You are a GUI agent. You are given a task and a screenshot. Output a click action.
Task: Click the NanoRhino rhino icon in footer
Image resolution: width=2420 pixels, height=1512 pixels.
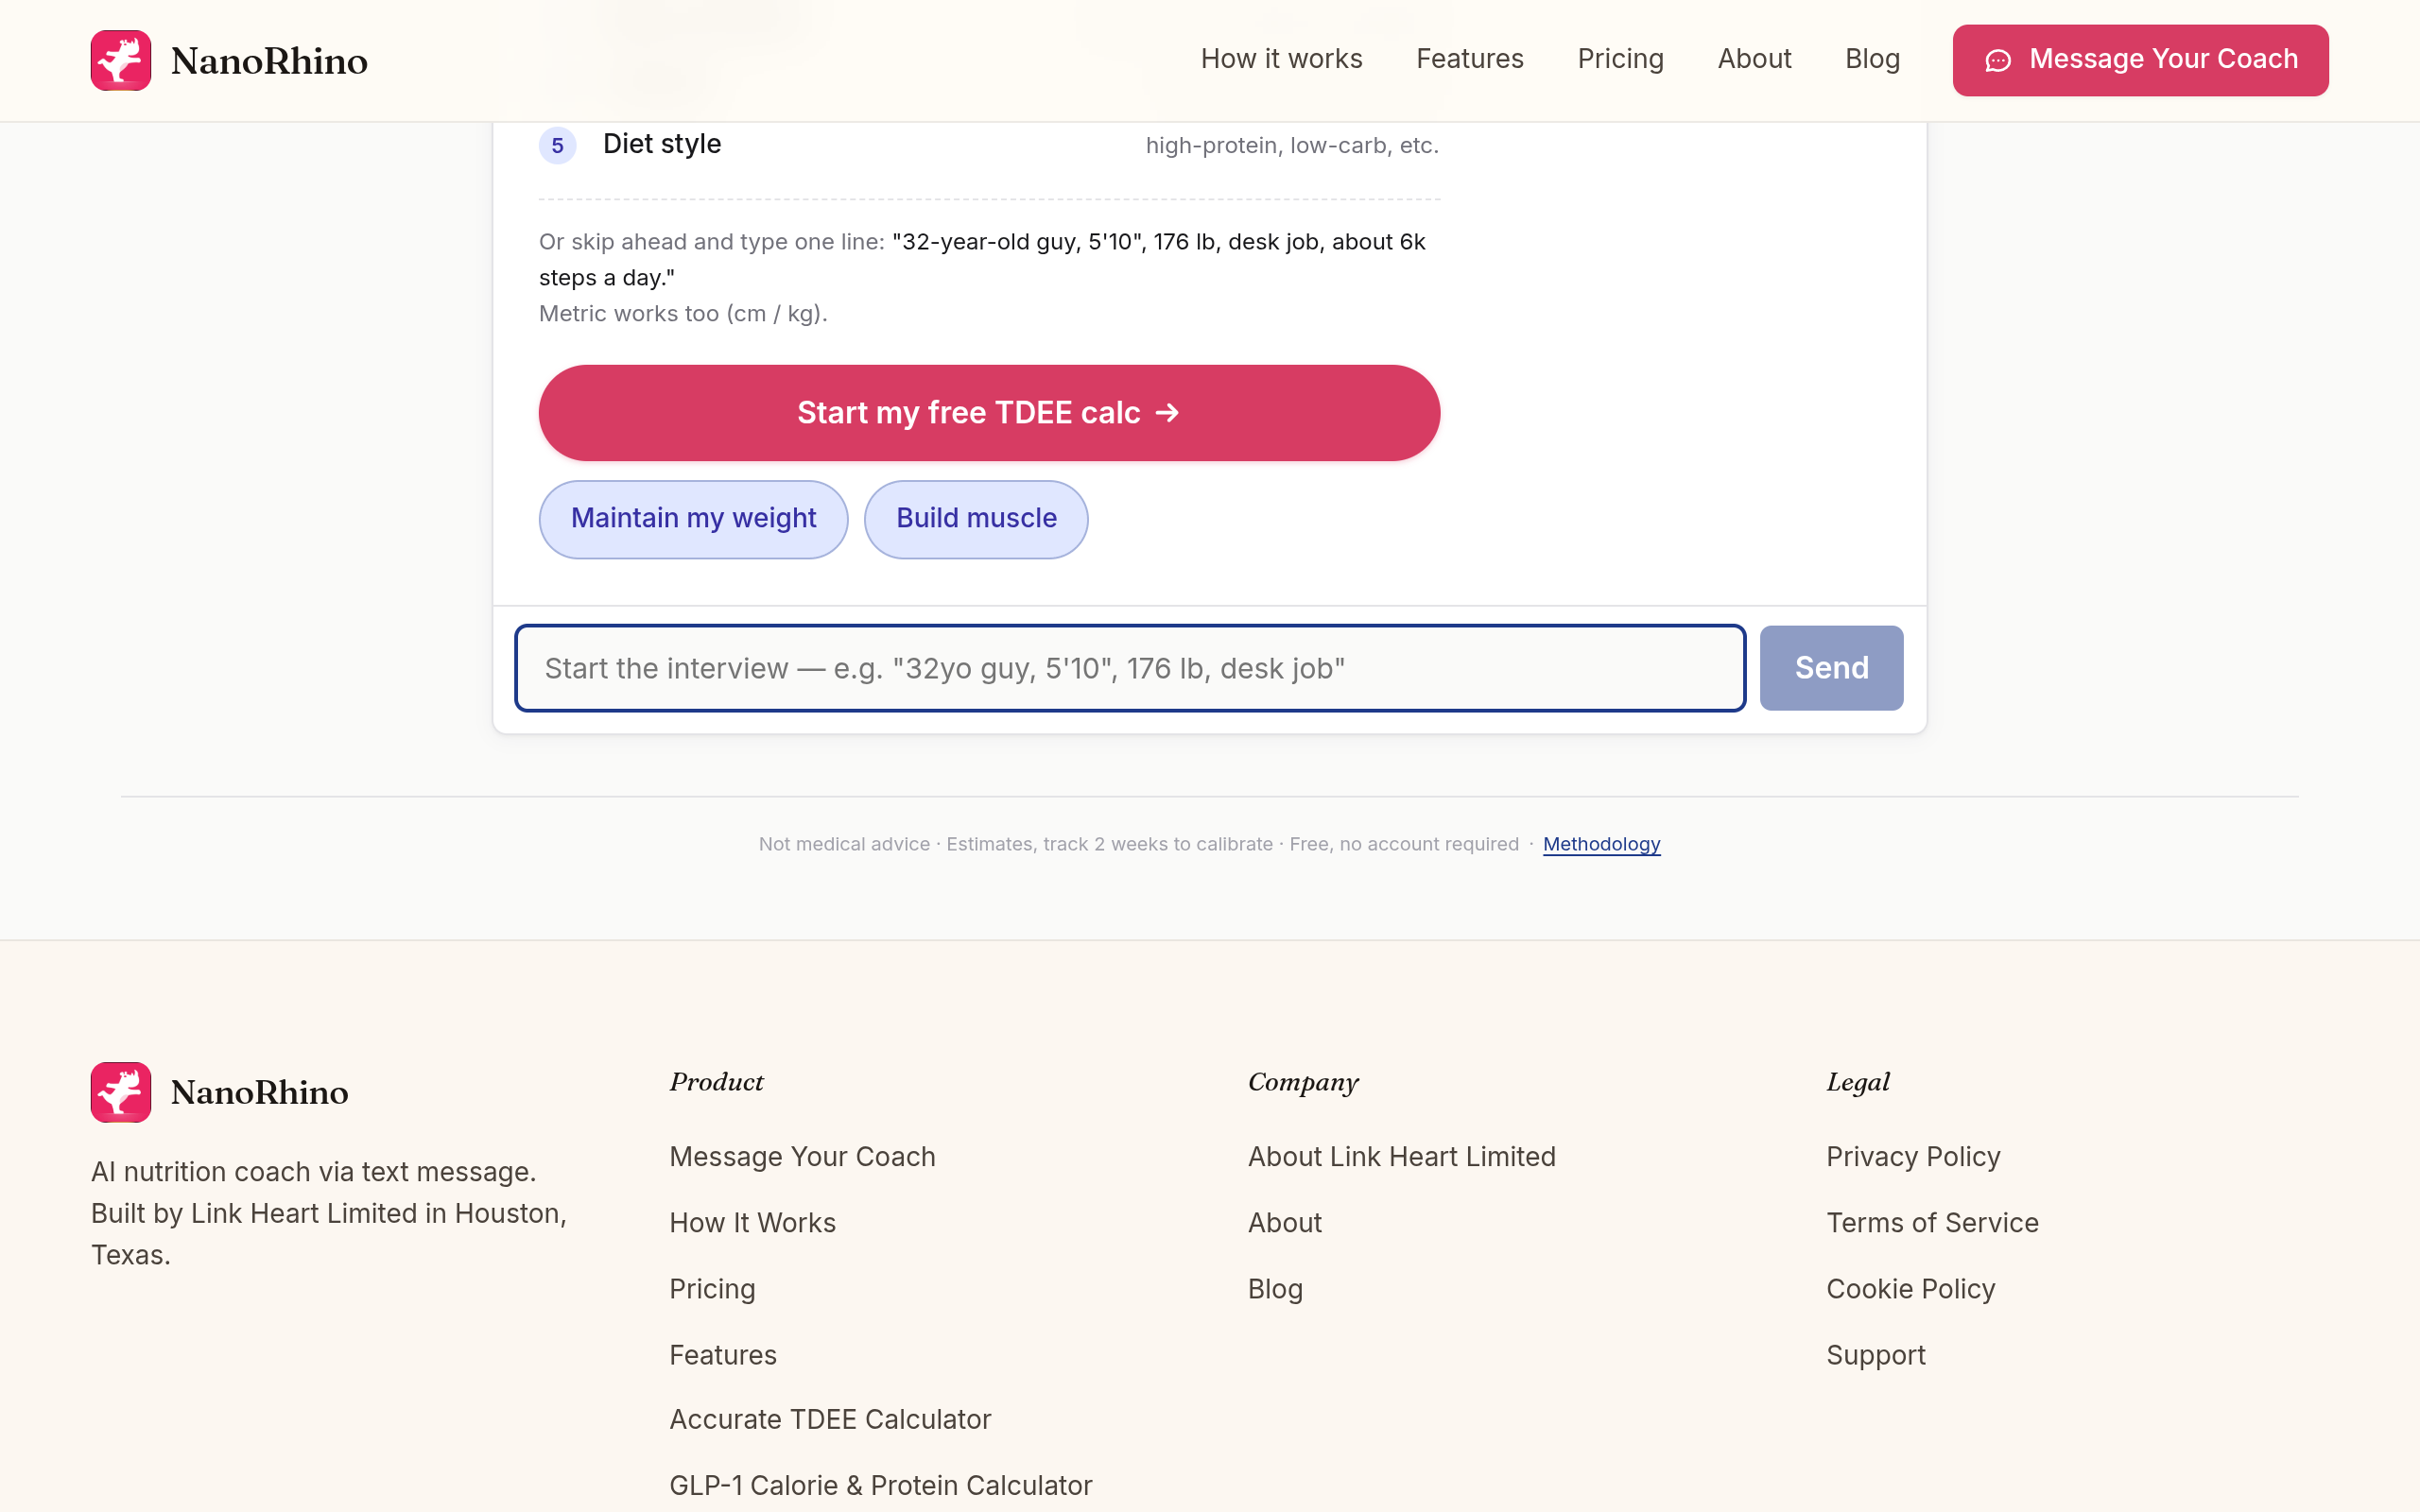pyautogui.click(x=121, y=1092)
